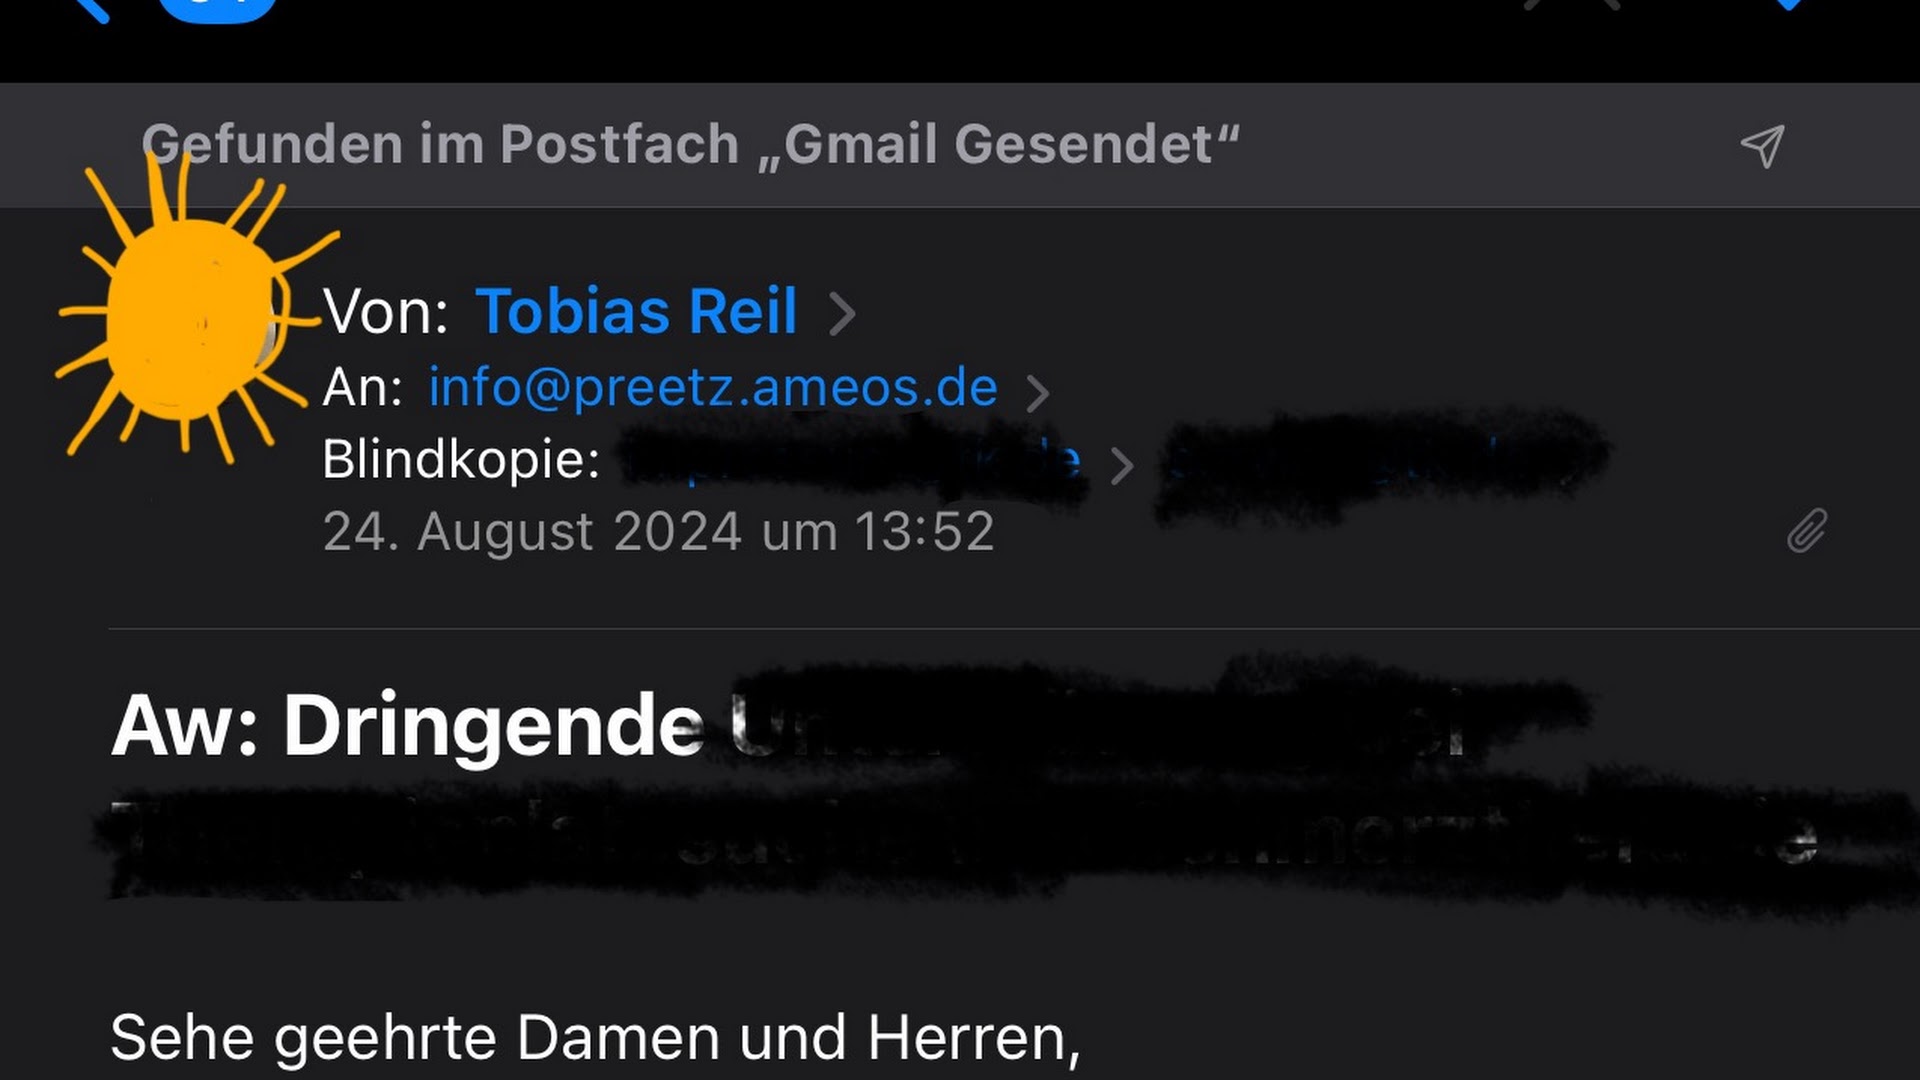Image resolution: width=1920 pixels, height=1080 pixels.
Task: Tap the date 24. August 2024 um 13:52
Action: click(659, 531)
